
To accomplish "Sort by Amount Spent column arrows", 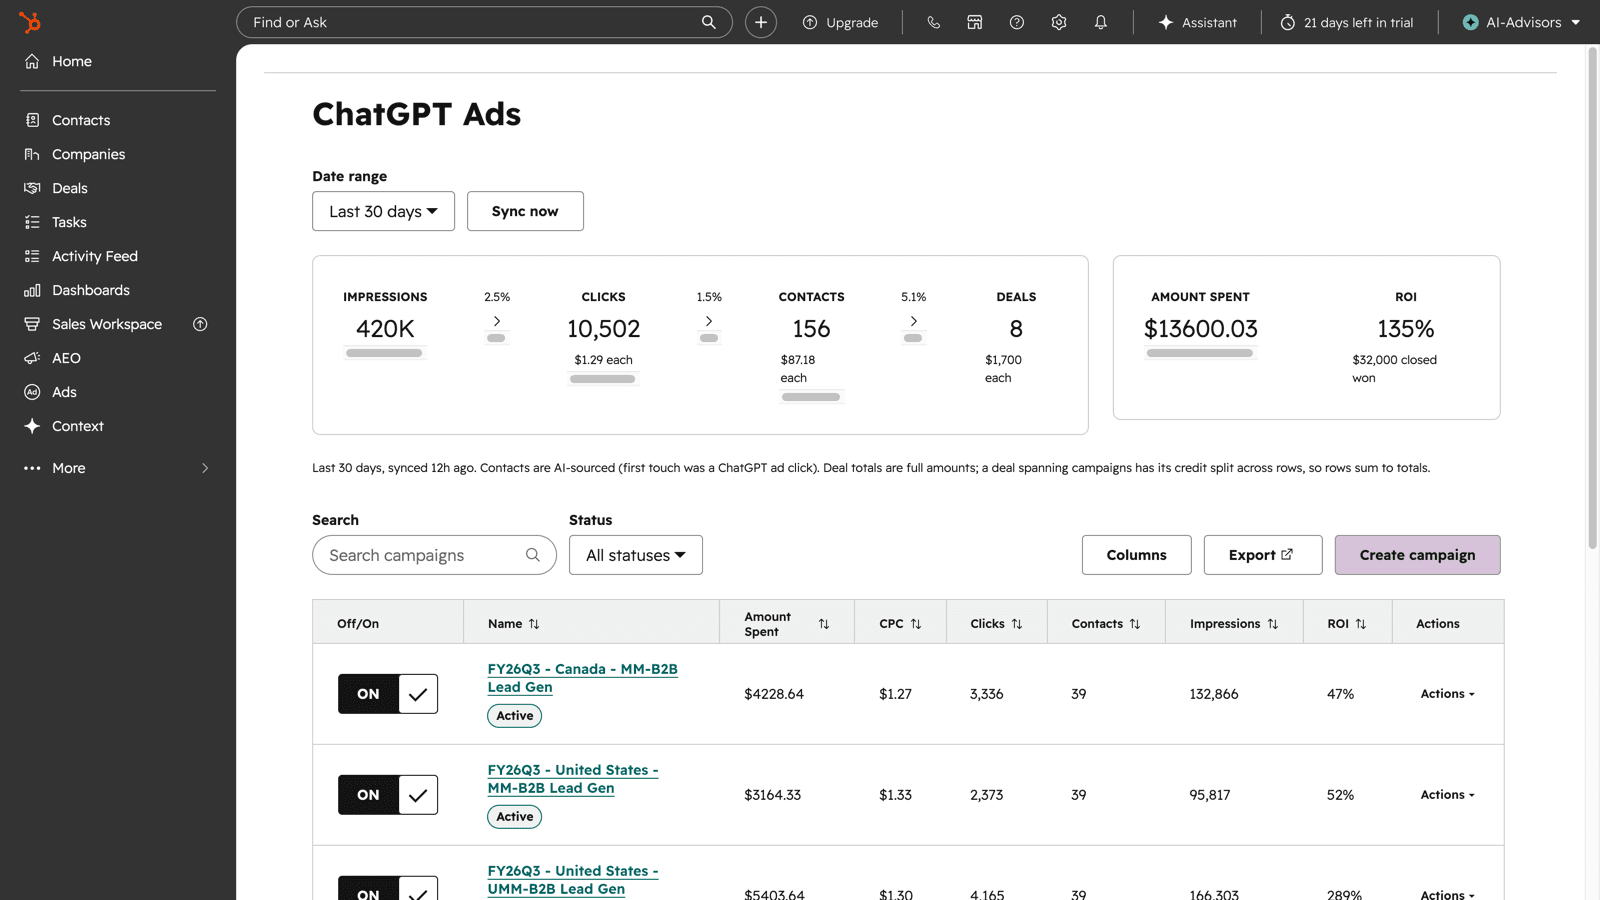I will [x=824, y=624].
